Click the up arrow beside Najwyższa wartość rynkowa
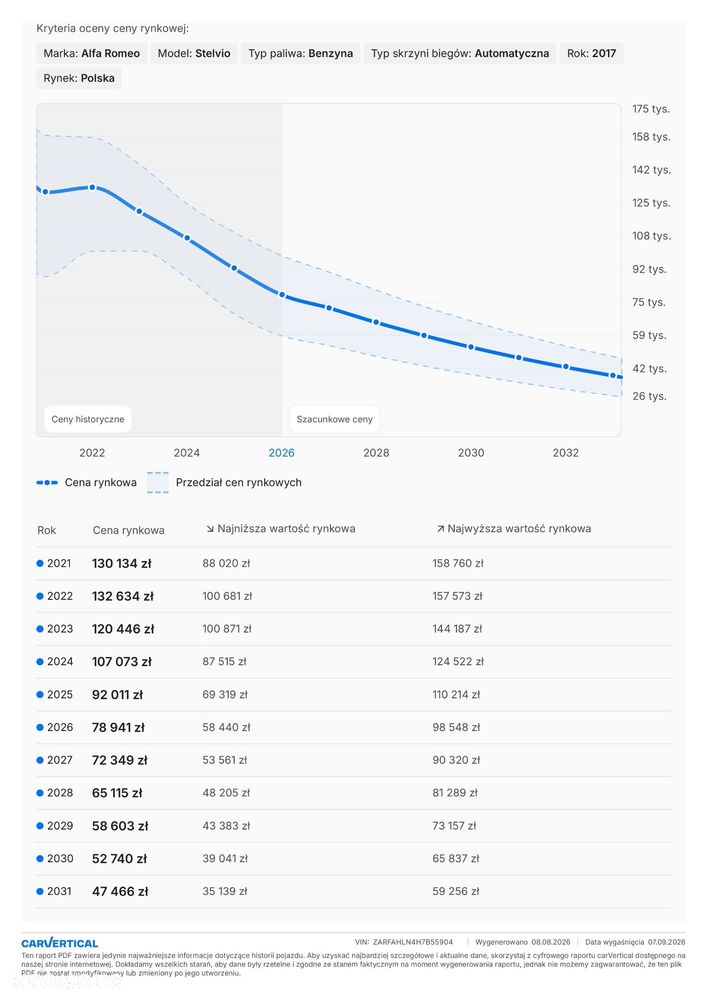Viewport: 707px width, 999px height. tap(440, 529)
